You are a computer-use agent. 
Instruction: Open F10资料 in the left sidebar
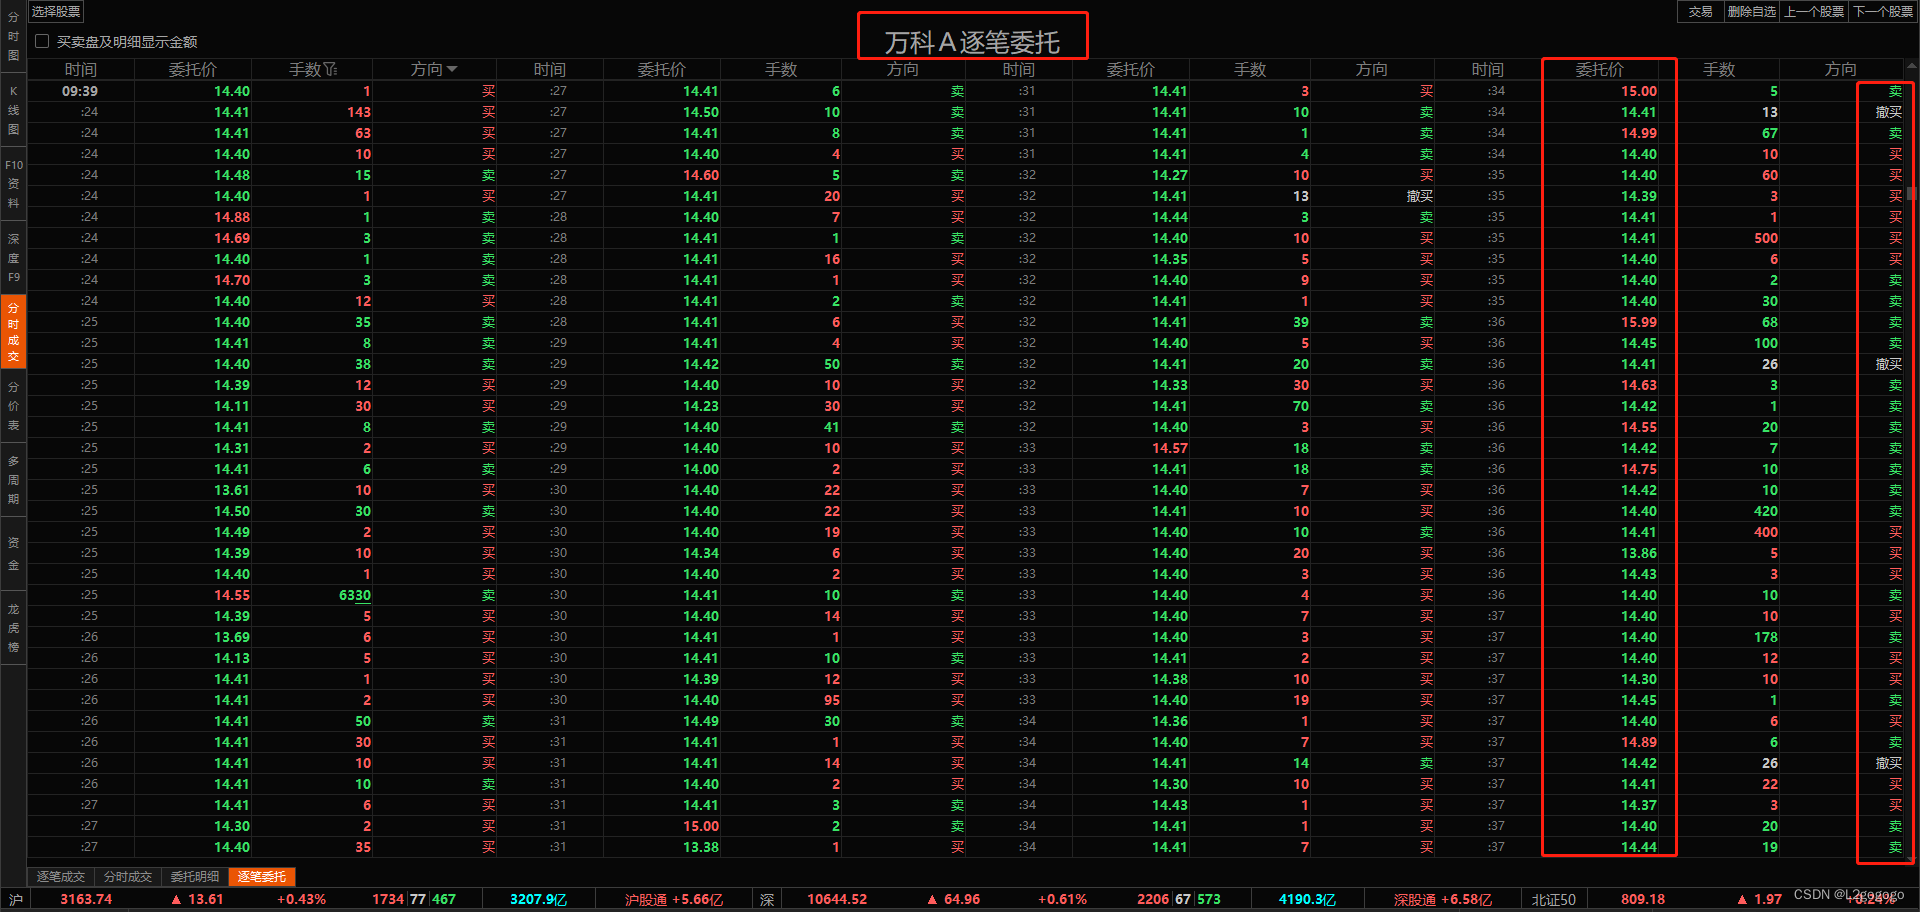(x=13, y=183)
